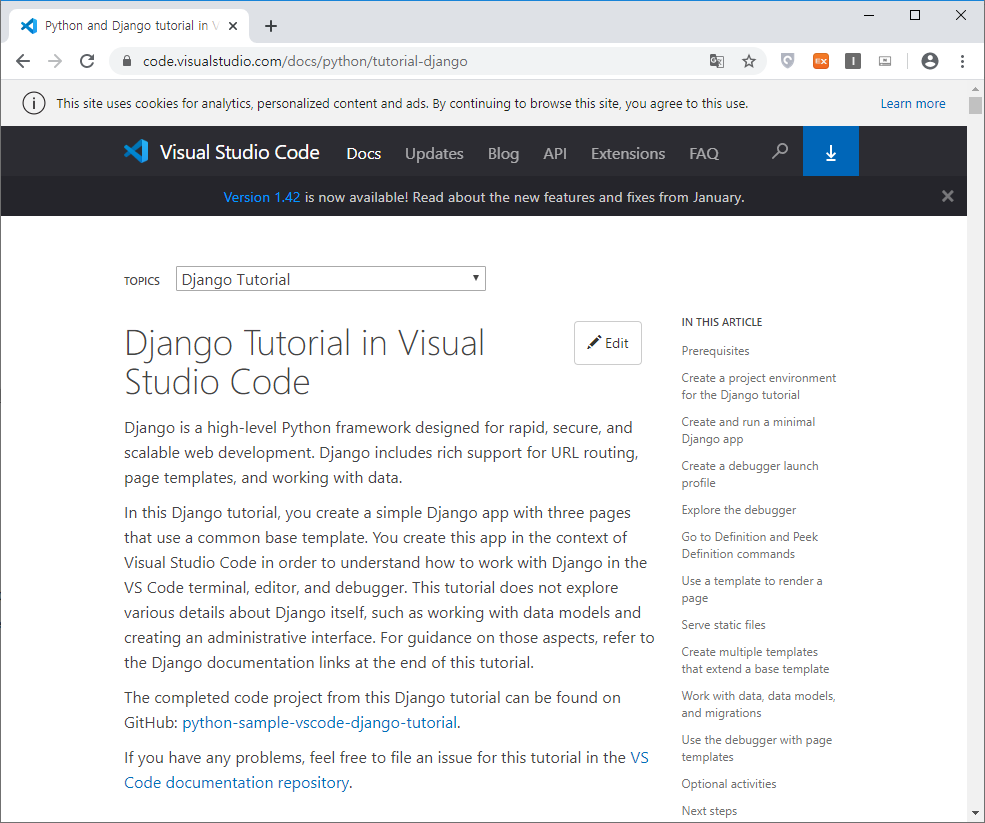985x823 pixels.
Task: Click the light gray monitor-shaped extension icon
Action: pos(885,61)
